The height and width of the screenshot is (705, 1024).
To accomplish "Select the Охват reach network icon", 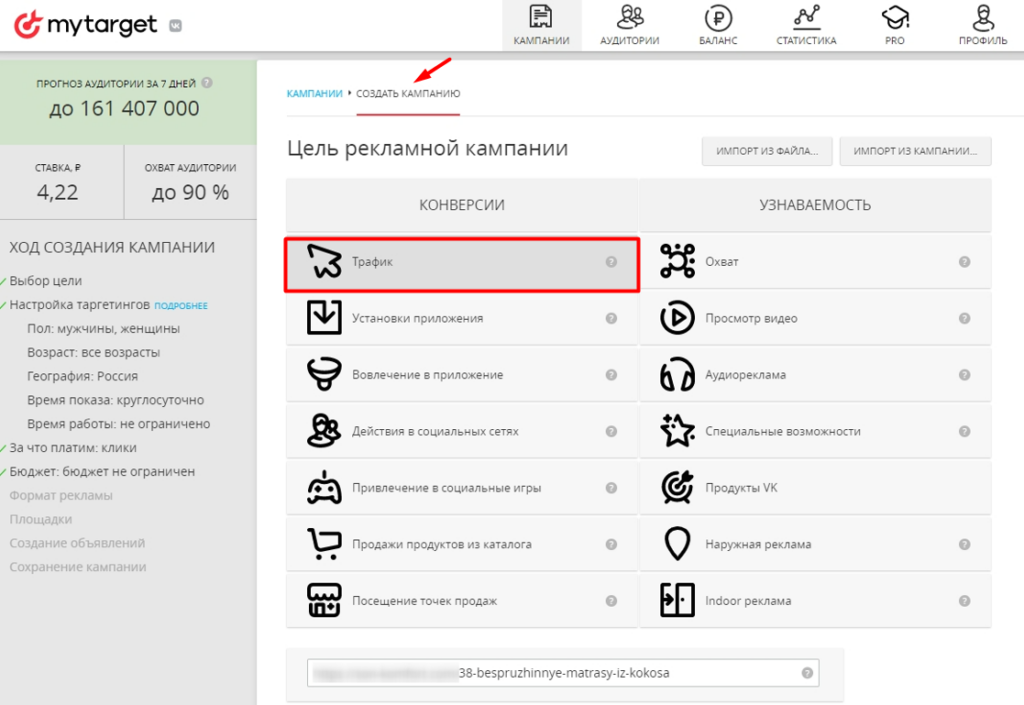I will [677, 262].
